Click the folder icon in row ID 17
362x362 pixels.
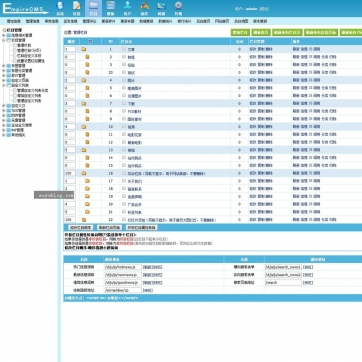[87, 181]
